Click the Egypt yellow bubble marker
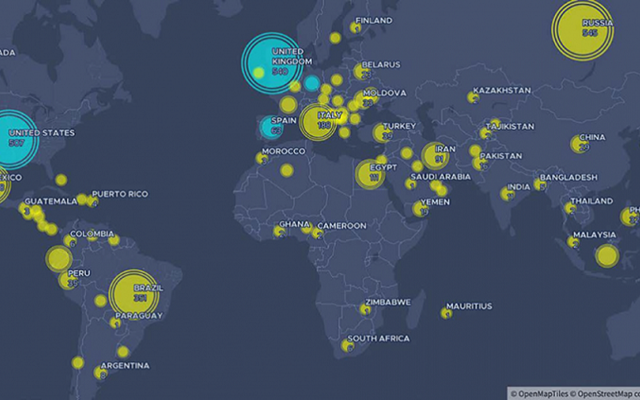Viewport: 640px width, 400px height. click(x=369, y=173)
